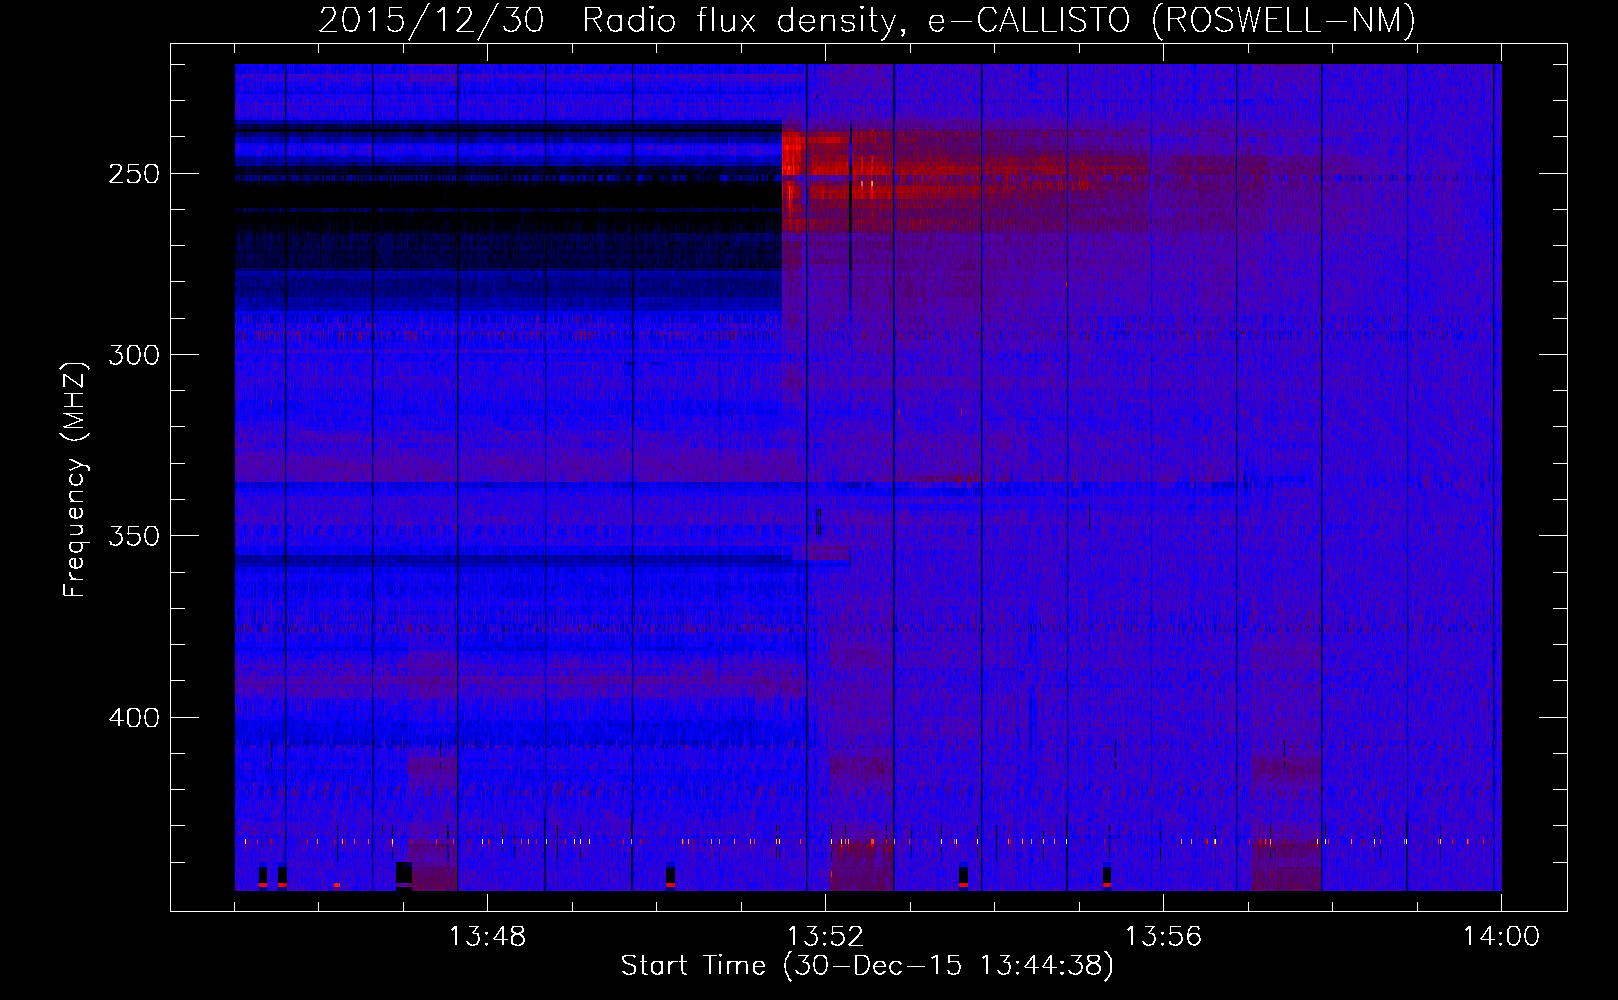The height and width of the screenshot is (1000, 1618).
Task: Click the 300 frequency axis label
Action: [x=134, y=355]
